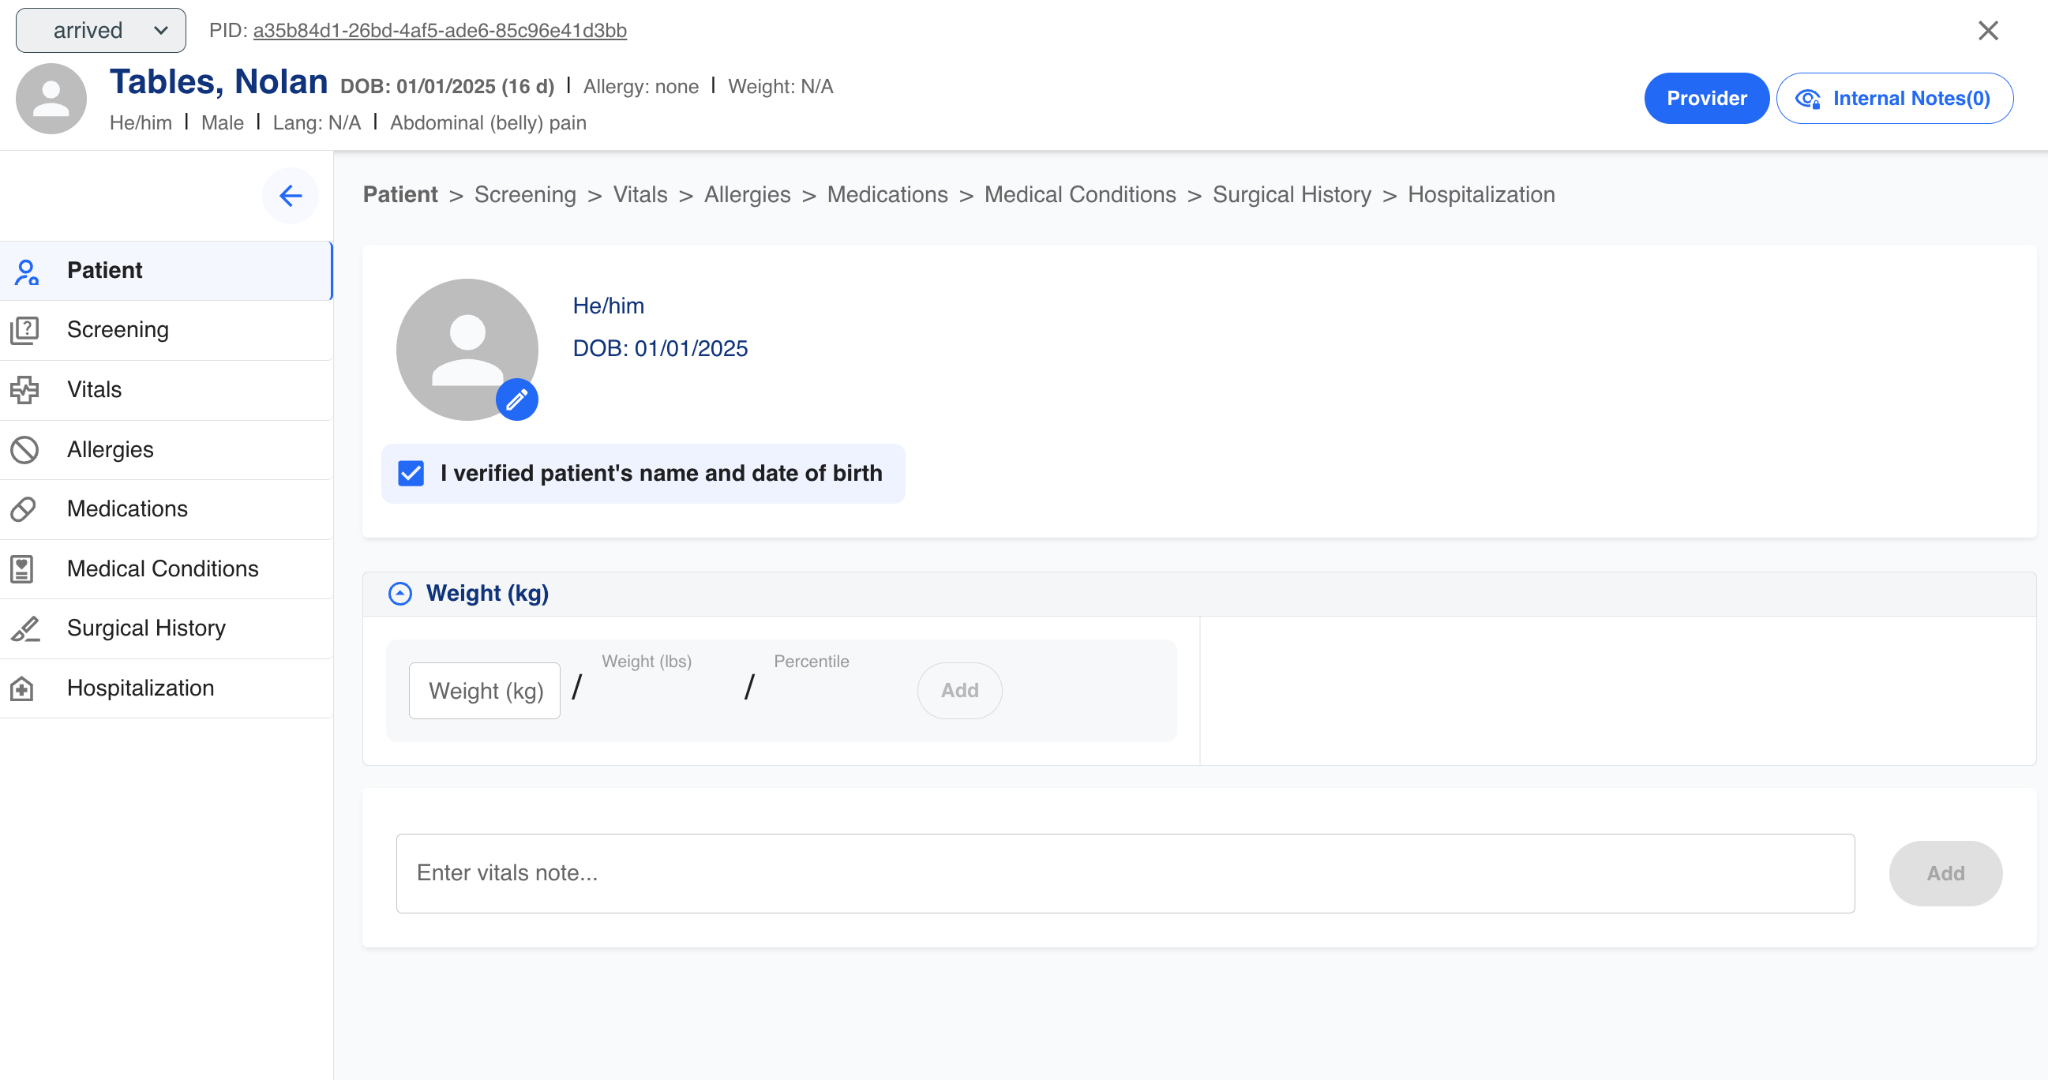This screenshot has height=1080, width=2048.
Task: Collapse the Weight (kg) section
Action: click(400, 594)
